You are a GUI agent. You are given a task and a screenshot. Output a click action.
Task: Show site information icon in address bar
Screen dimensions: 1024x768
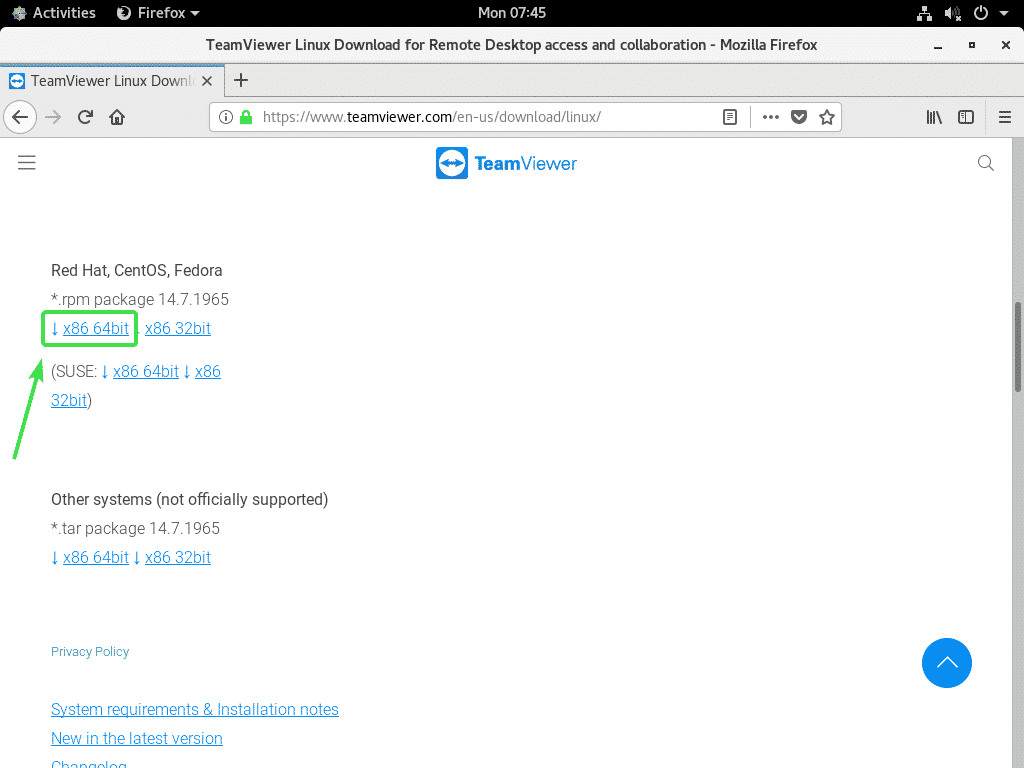226,117
